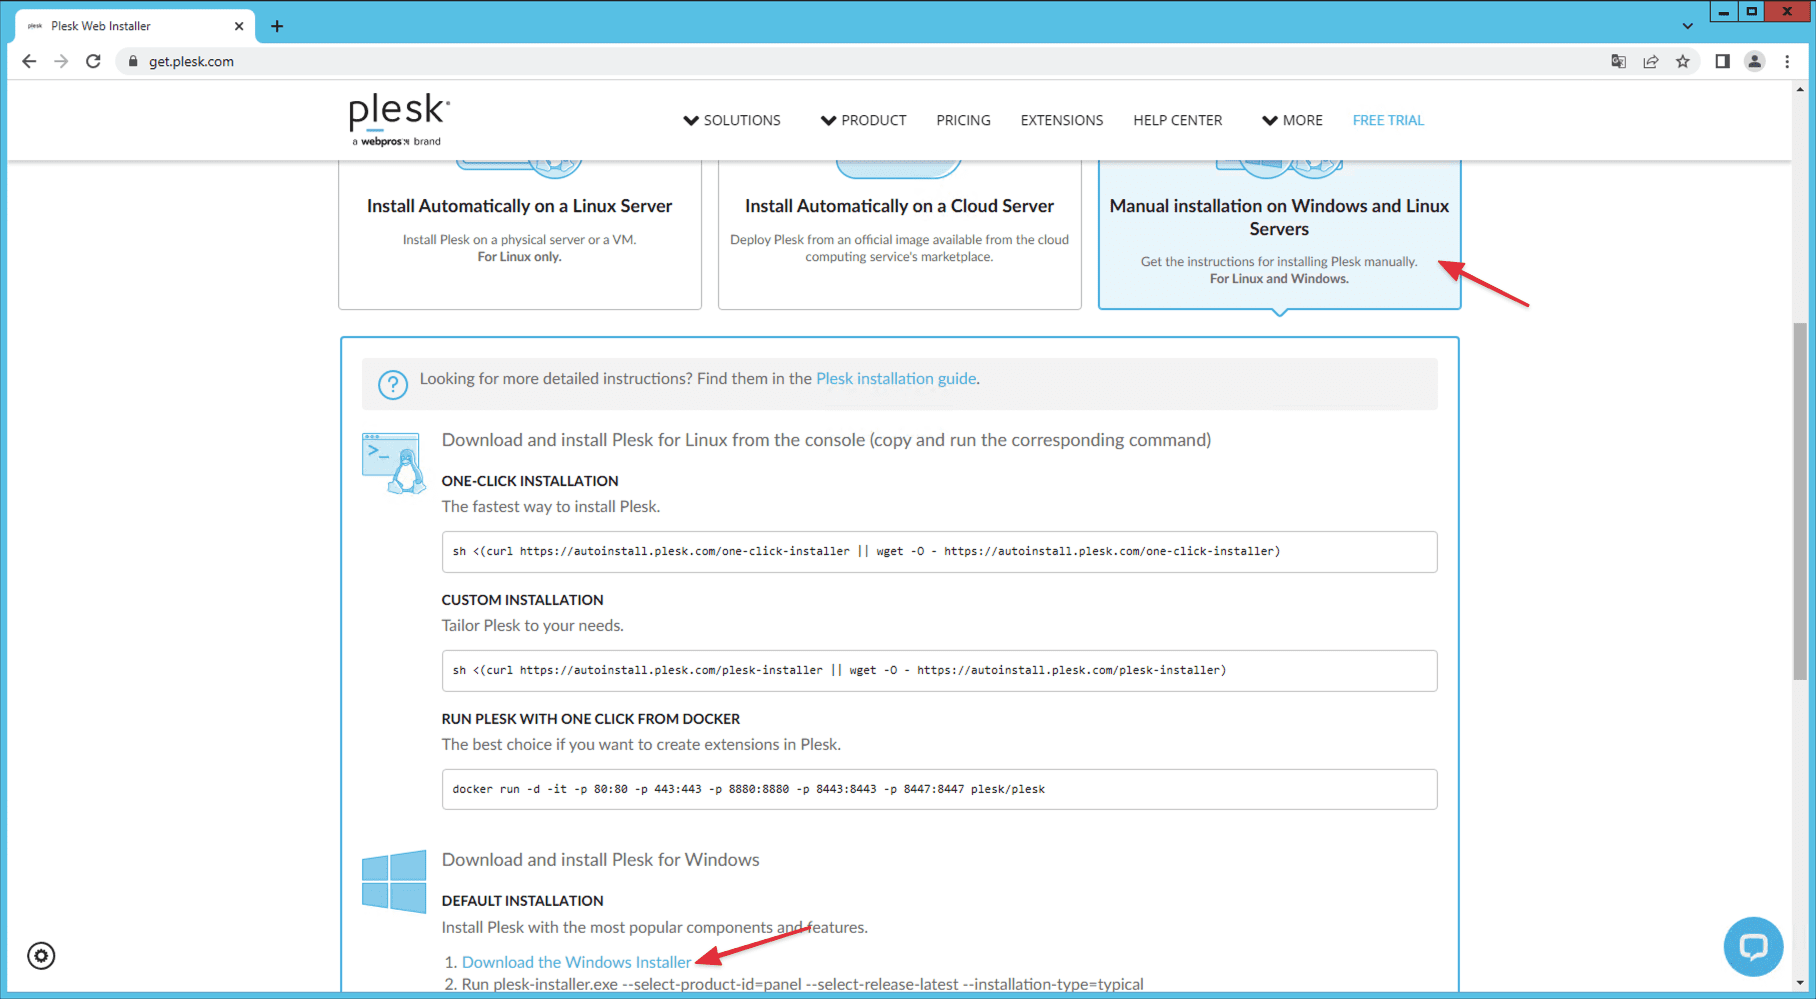Expand the SOLUTIONS dropdown menu
The width and height of the screenshot is (1816, 999).
(732, 120)
